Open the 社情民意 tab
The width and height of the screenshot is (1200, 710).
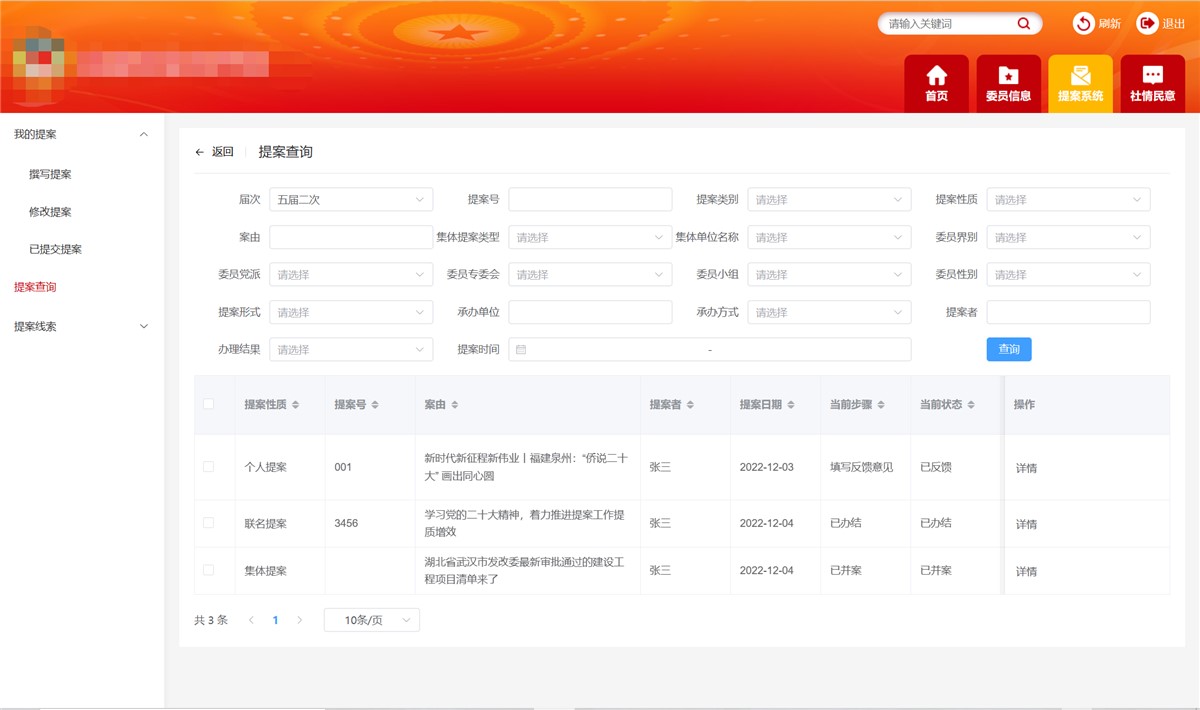(x=1152, y=83)
